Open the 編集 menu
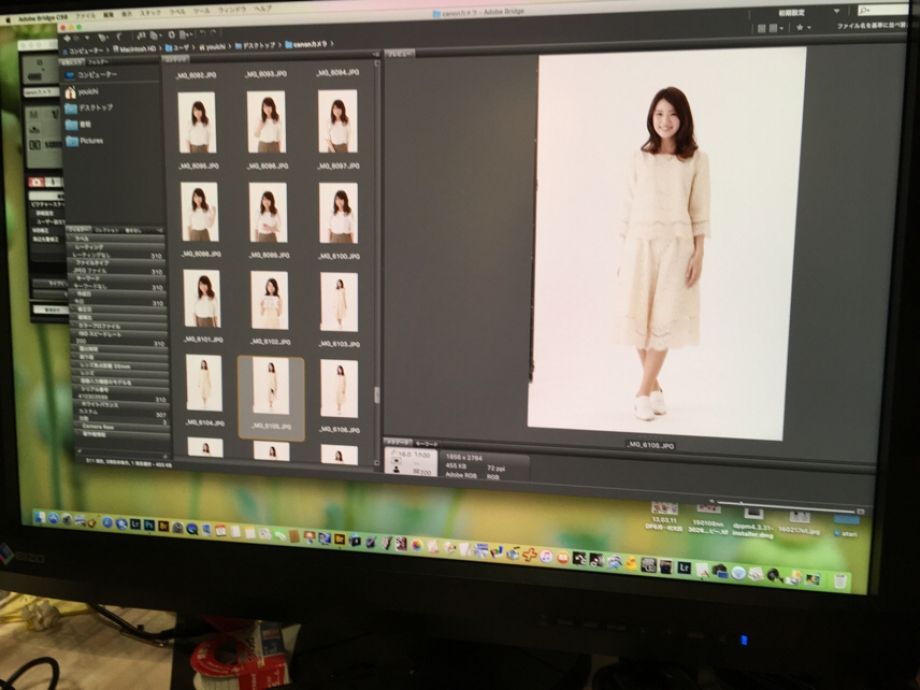920x690 pixels. (109, 15)
